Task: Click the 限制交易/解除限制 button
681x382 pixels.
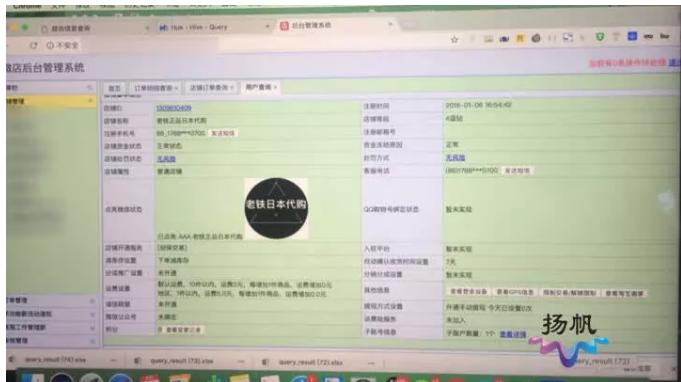Action: pos(569,293)
